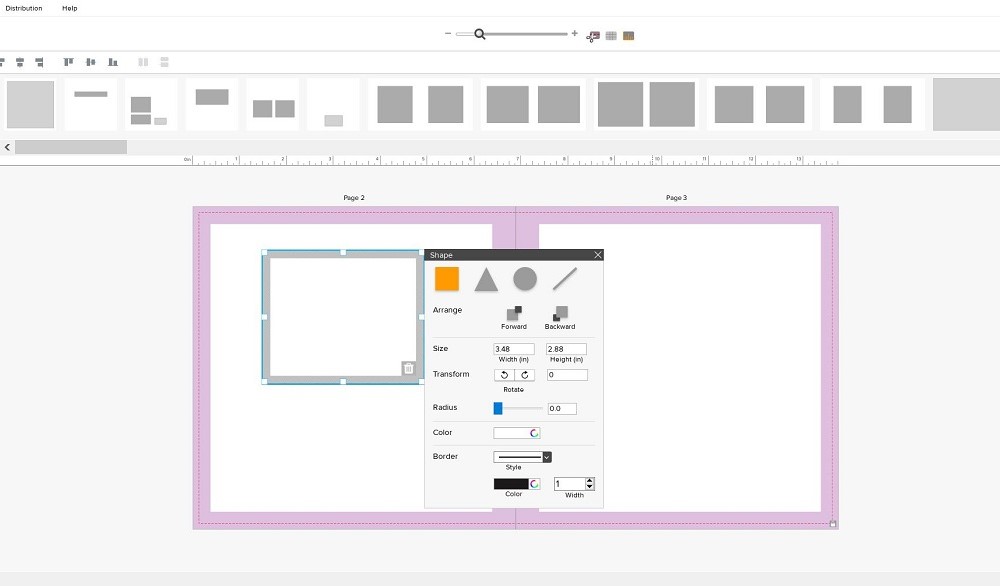Screen dimensions: 1000x586
Task: Rotate shape counterclockwise
Action: click(x=504, y=375)
